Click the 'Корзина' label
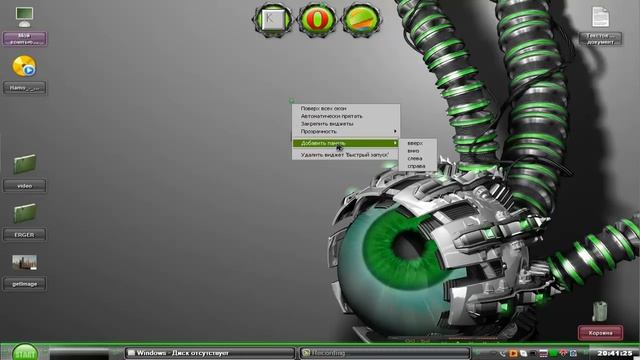The image size is (640, 360). click(600, 333)
